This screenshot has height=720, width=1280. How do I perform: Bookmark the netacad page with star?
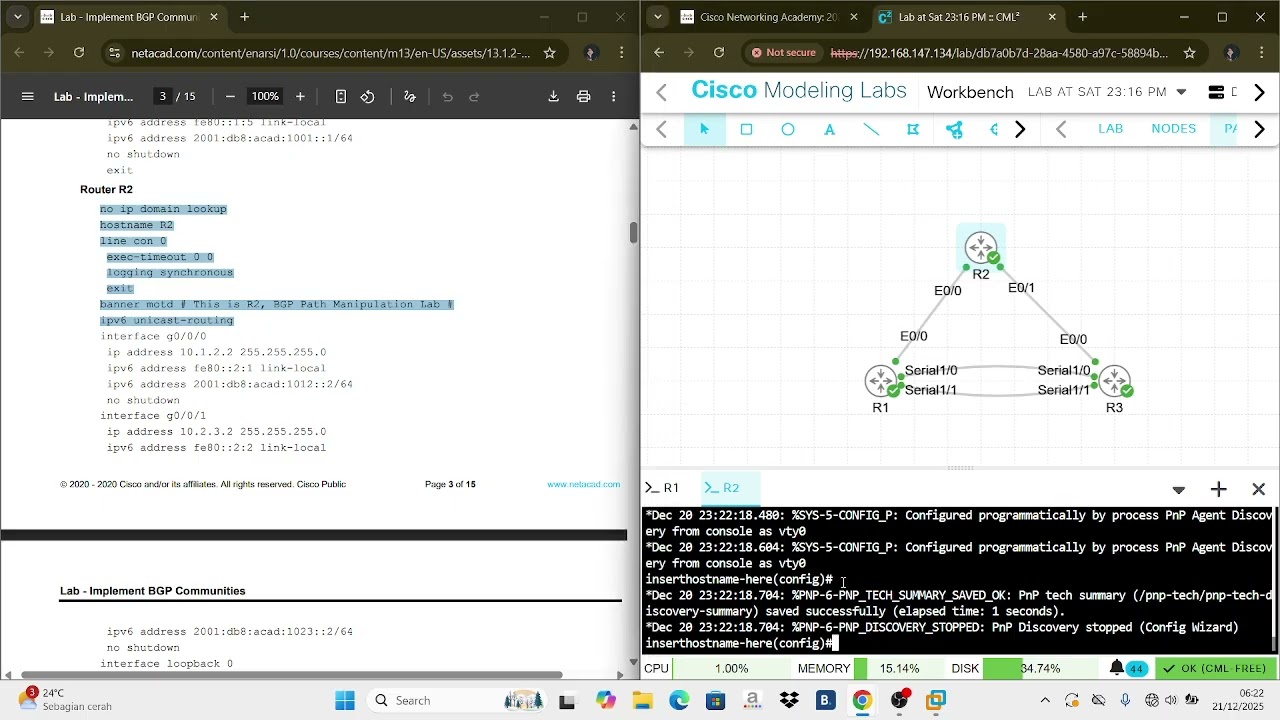[x=549, y=53]
